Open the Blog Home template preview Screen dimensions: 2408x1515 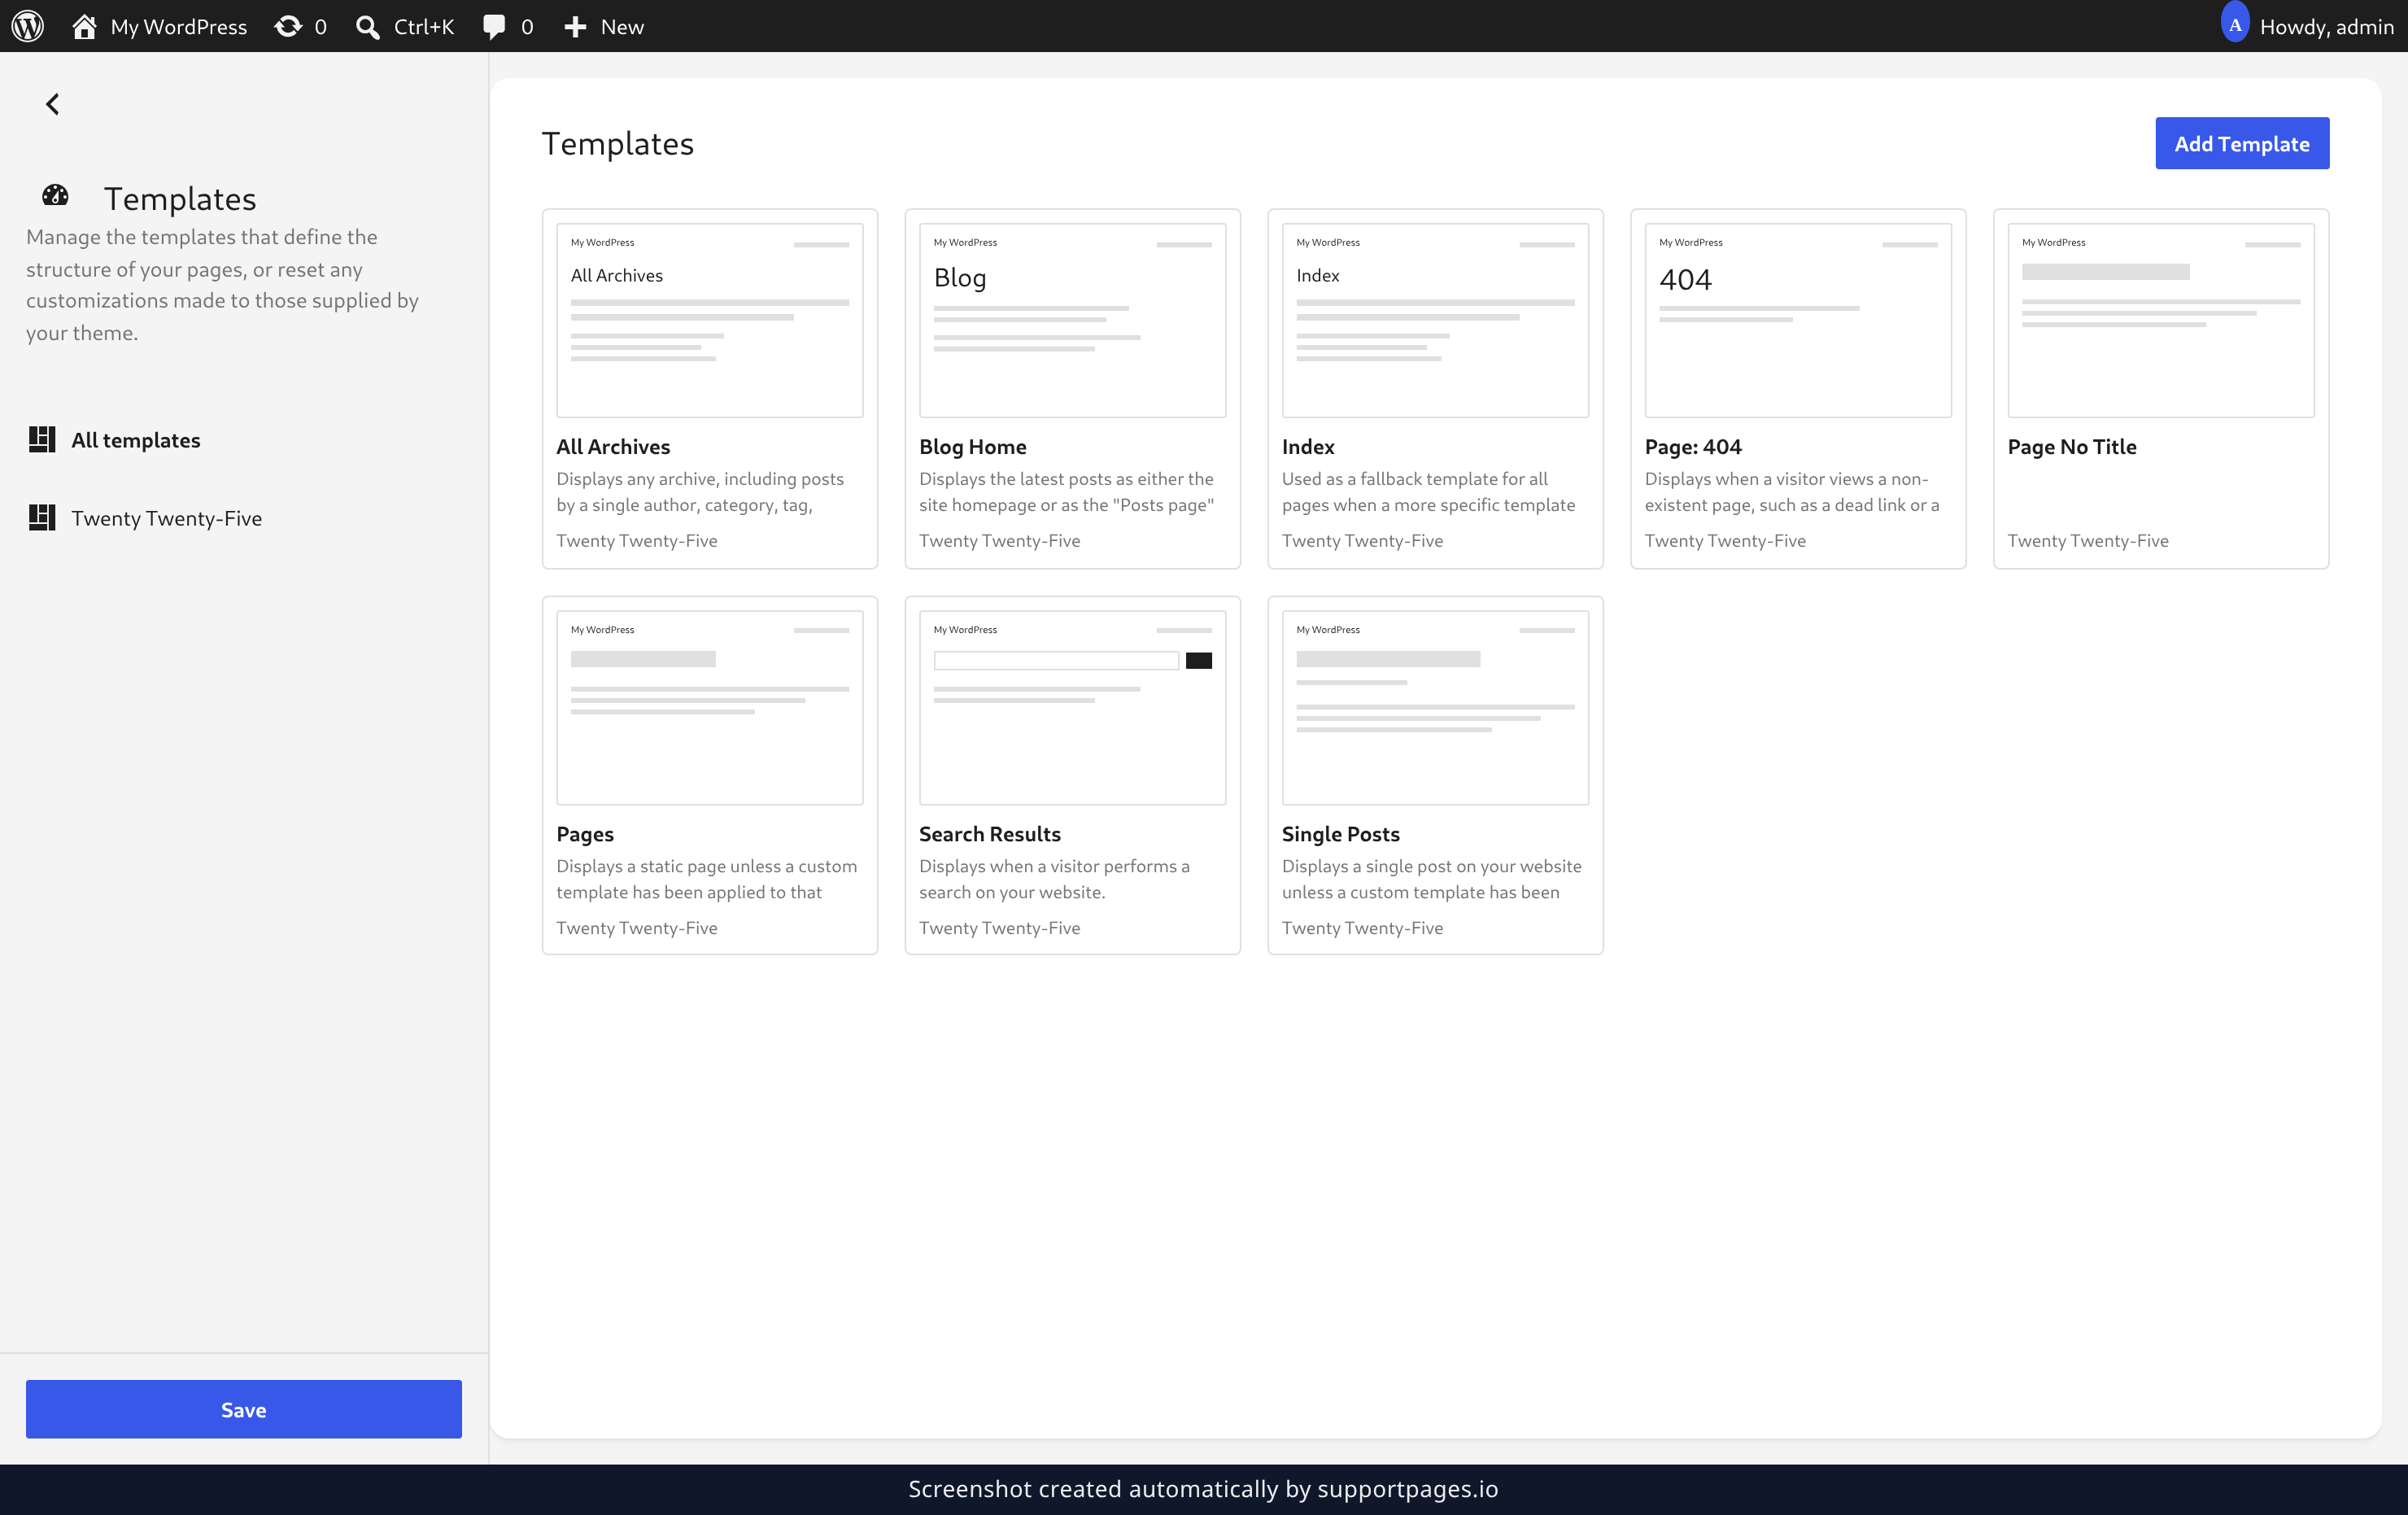pyautogui.click(x=1072, y=320)
